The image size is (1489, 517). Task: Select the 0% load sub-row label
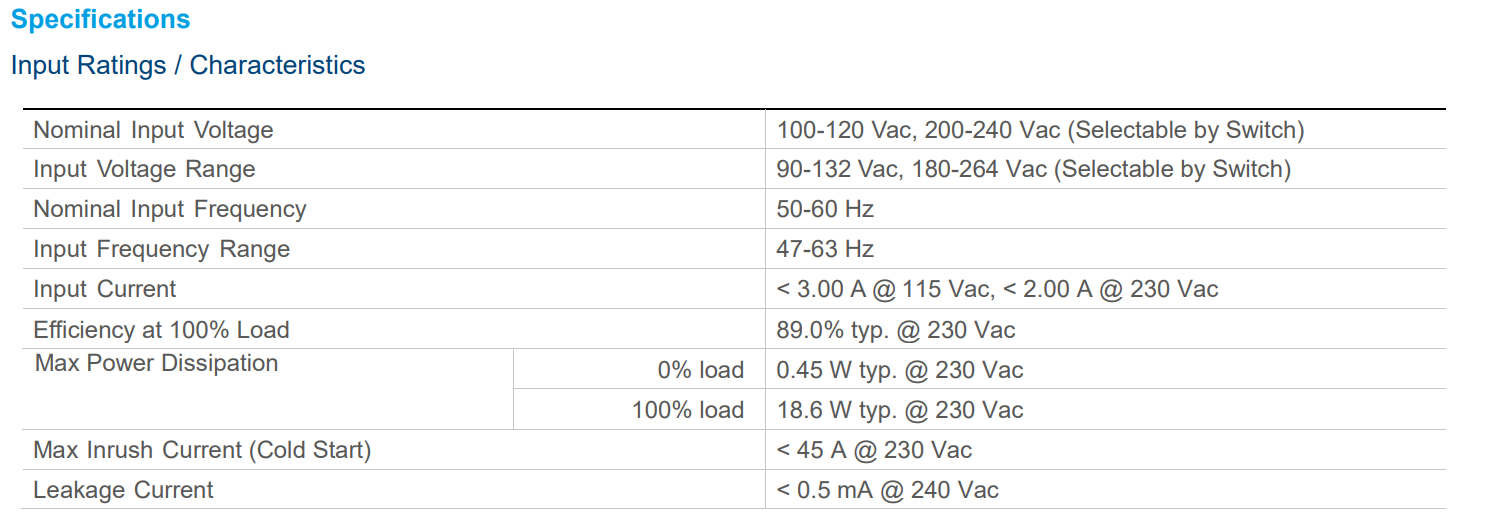pos(700,370)
